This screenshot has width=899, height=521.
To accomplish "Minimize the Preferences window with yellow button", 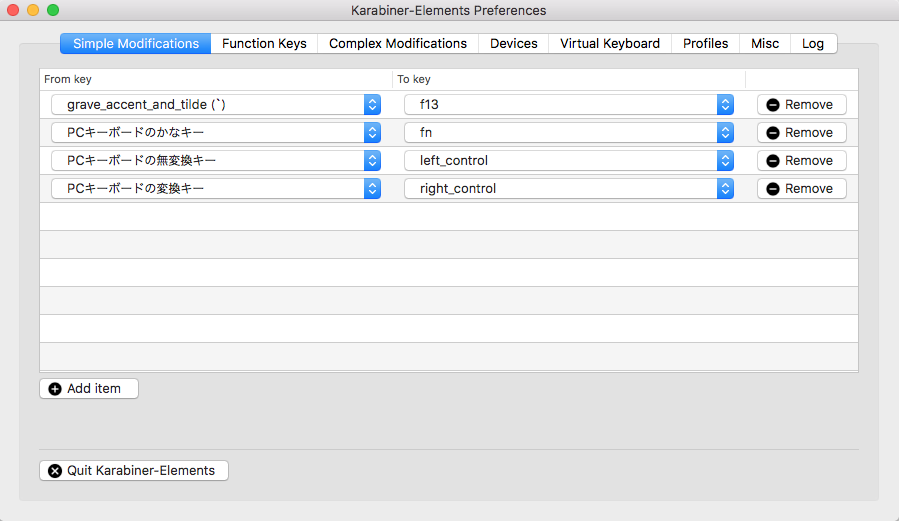I will coord(33,10).
